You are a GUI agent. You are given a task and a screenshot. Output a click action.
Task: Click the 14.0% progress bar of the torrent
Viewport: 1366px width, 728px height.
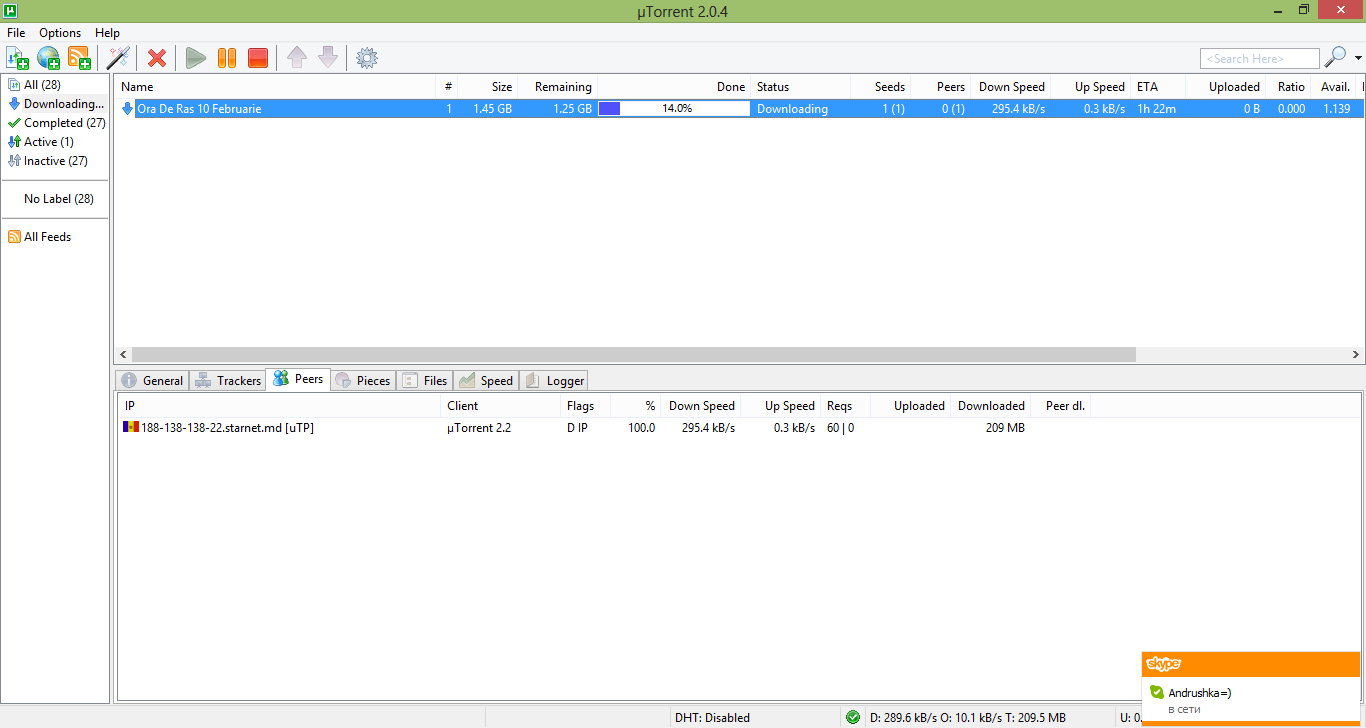point(674,108)
